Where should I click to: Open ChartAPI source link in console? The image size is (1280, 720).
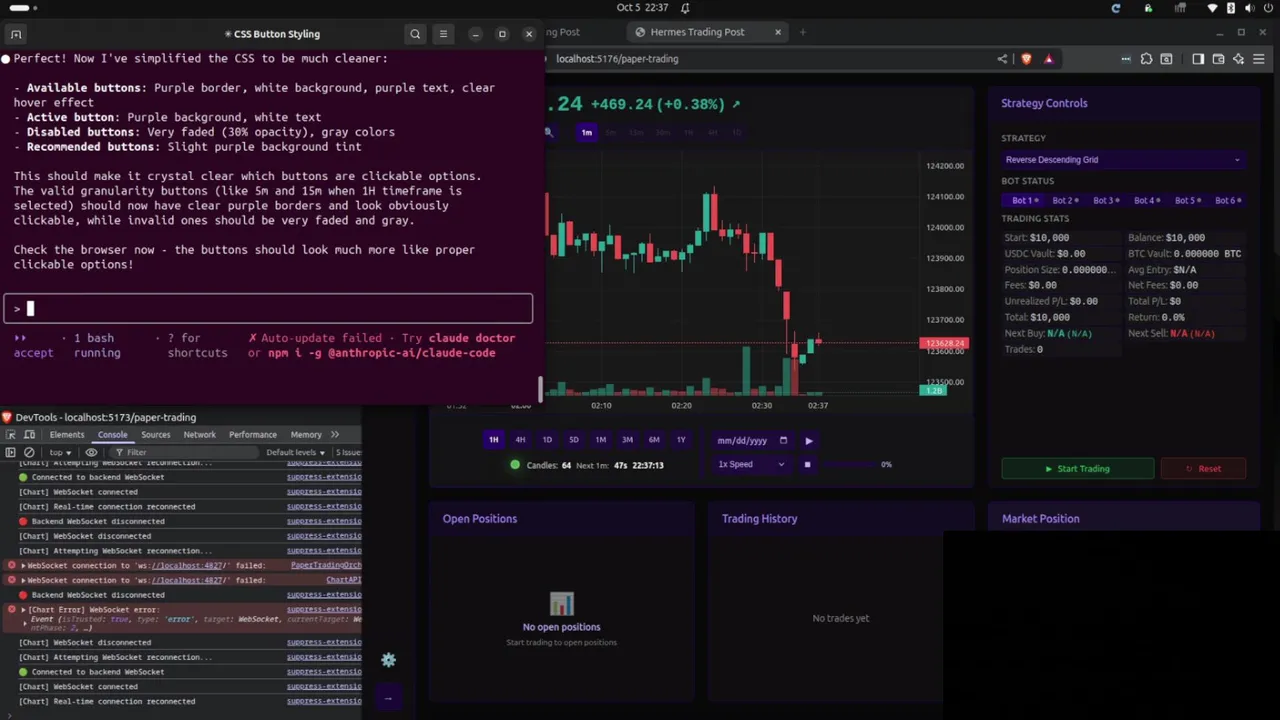[344, 580]
